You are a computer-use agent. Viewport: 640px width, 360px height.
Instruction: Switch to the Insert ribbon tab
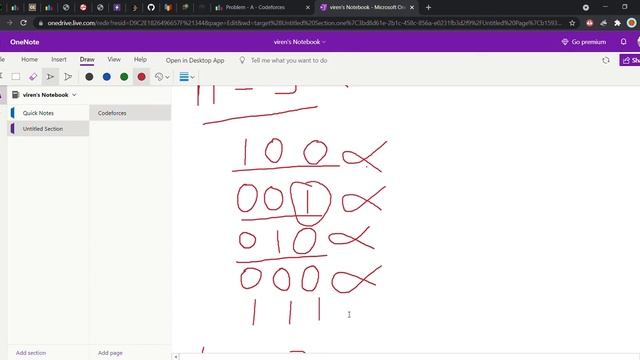pyautogui.click(x=59, y=60)
